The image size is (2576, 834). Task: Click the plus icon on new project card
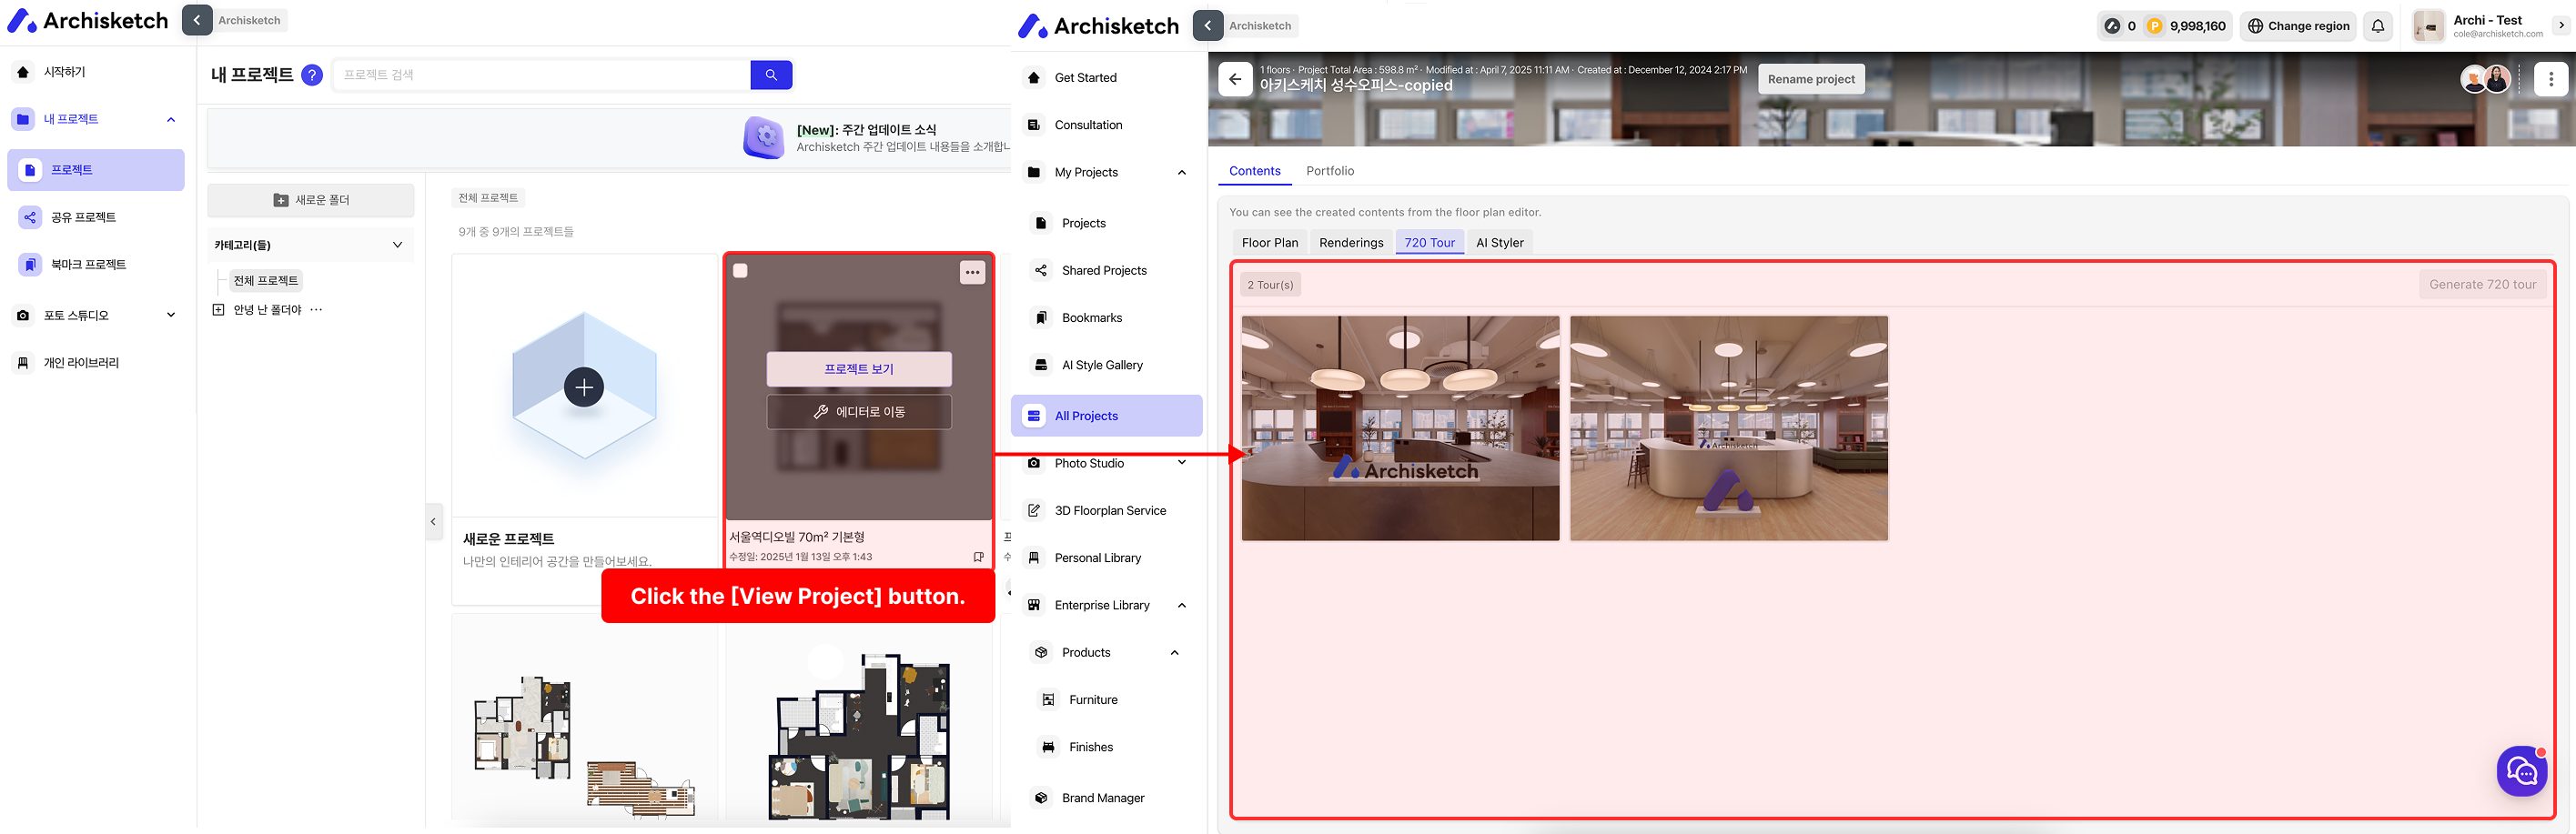click(584, 387)
